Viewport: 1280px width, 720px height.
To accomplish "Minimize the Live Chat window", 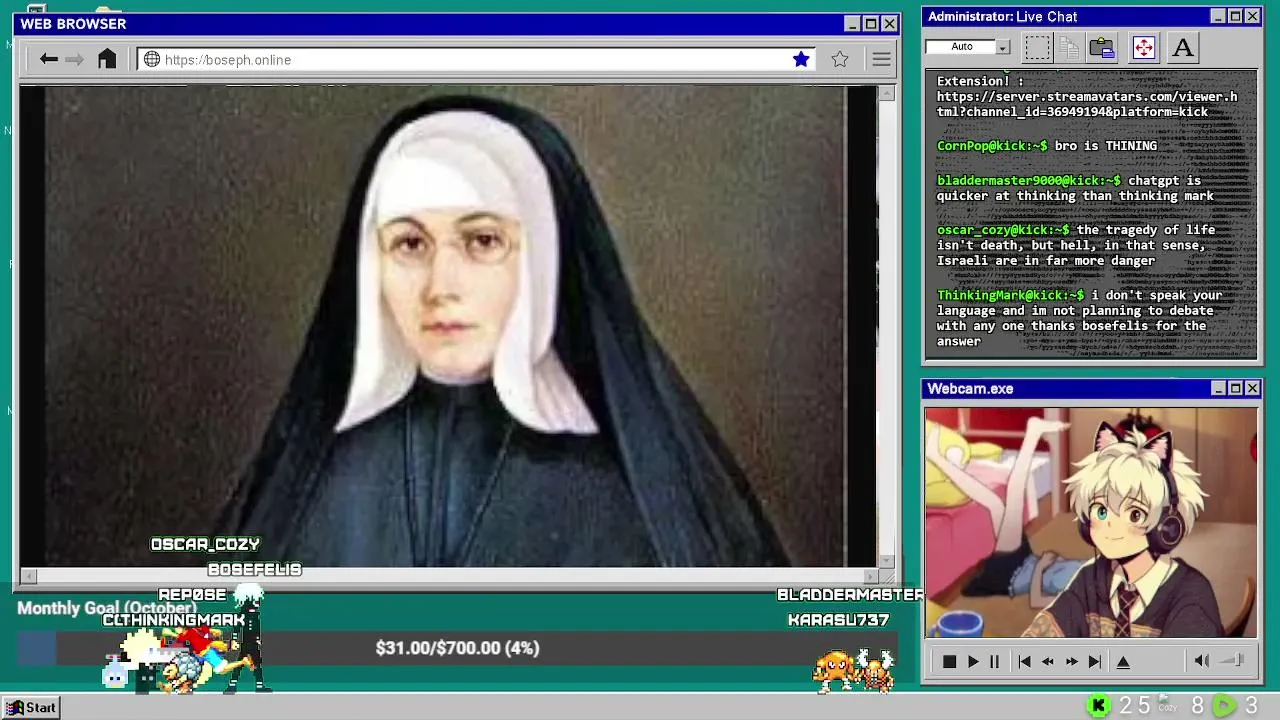I will tap(1218, 16).
